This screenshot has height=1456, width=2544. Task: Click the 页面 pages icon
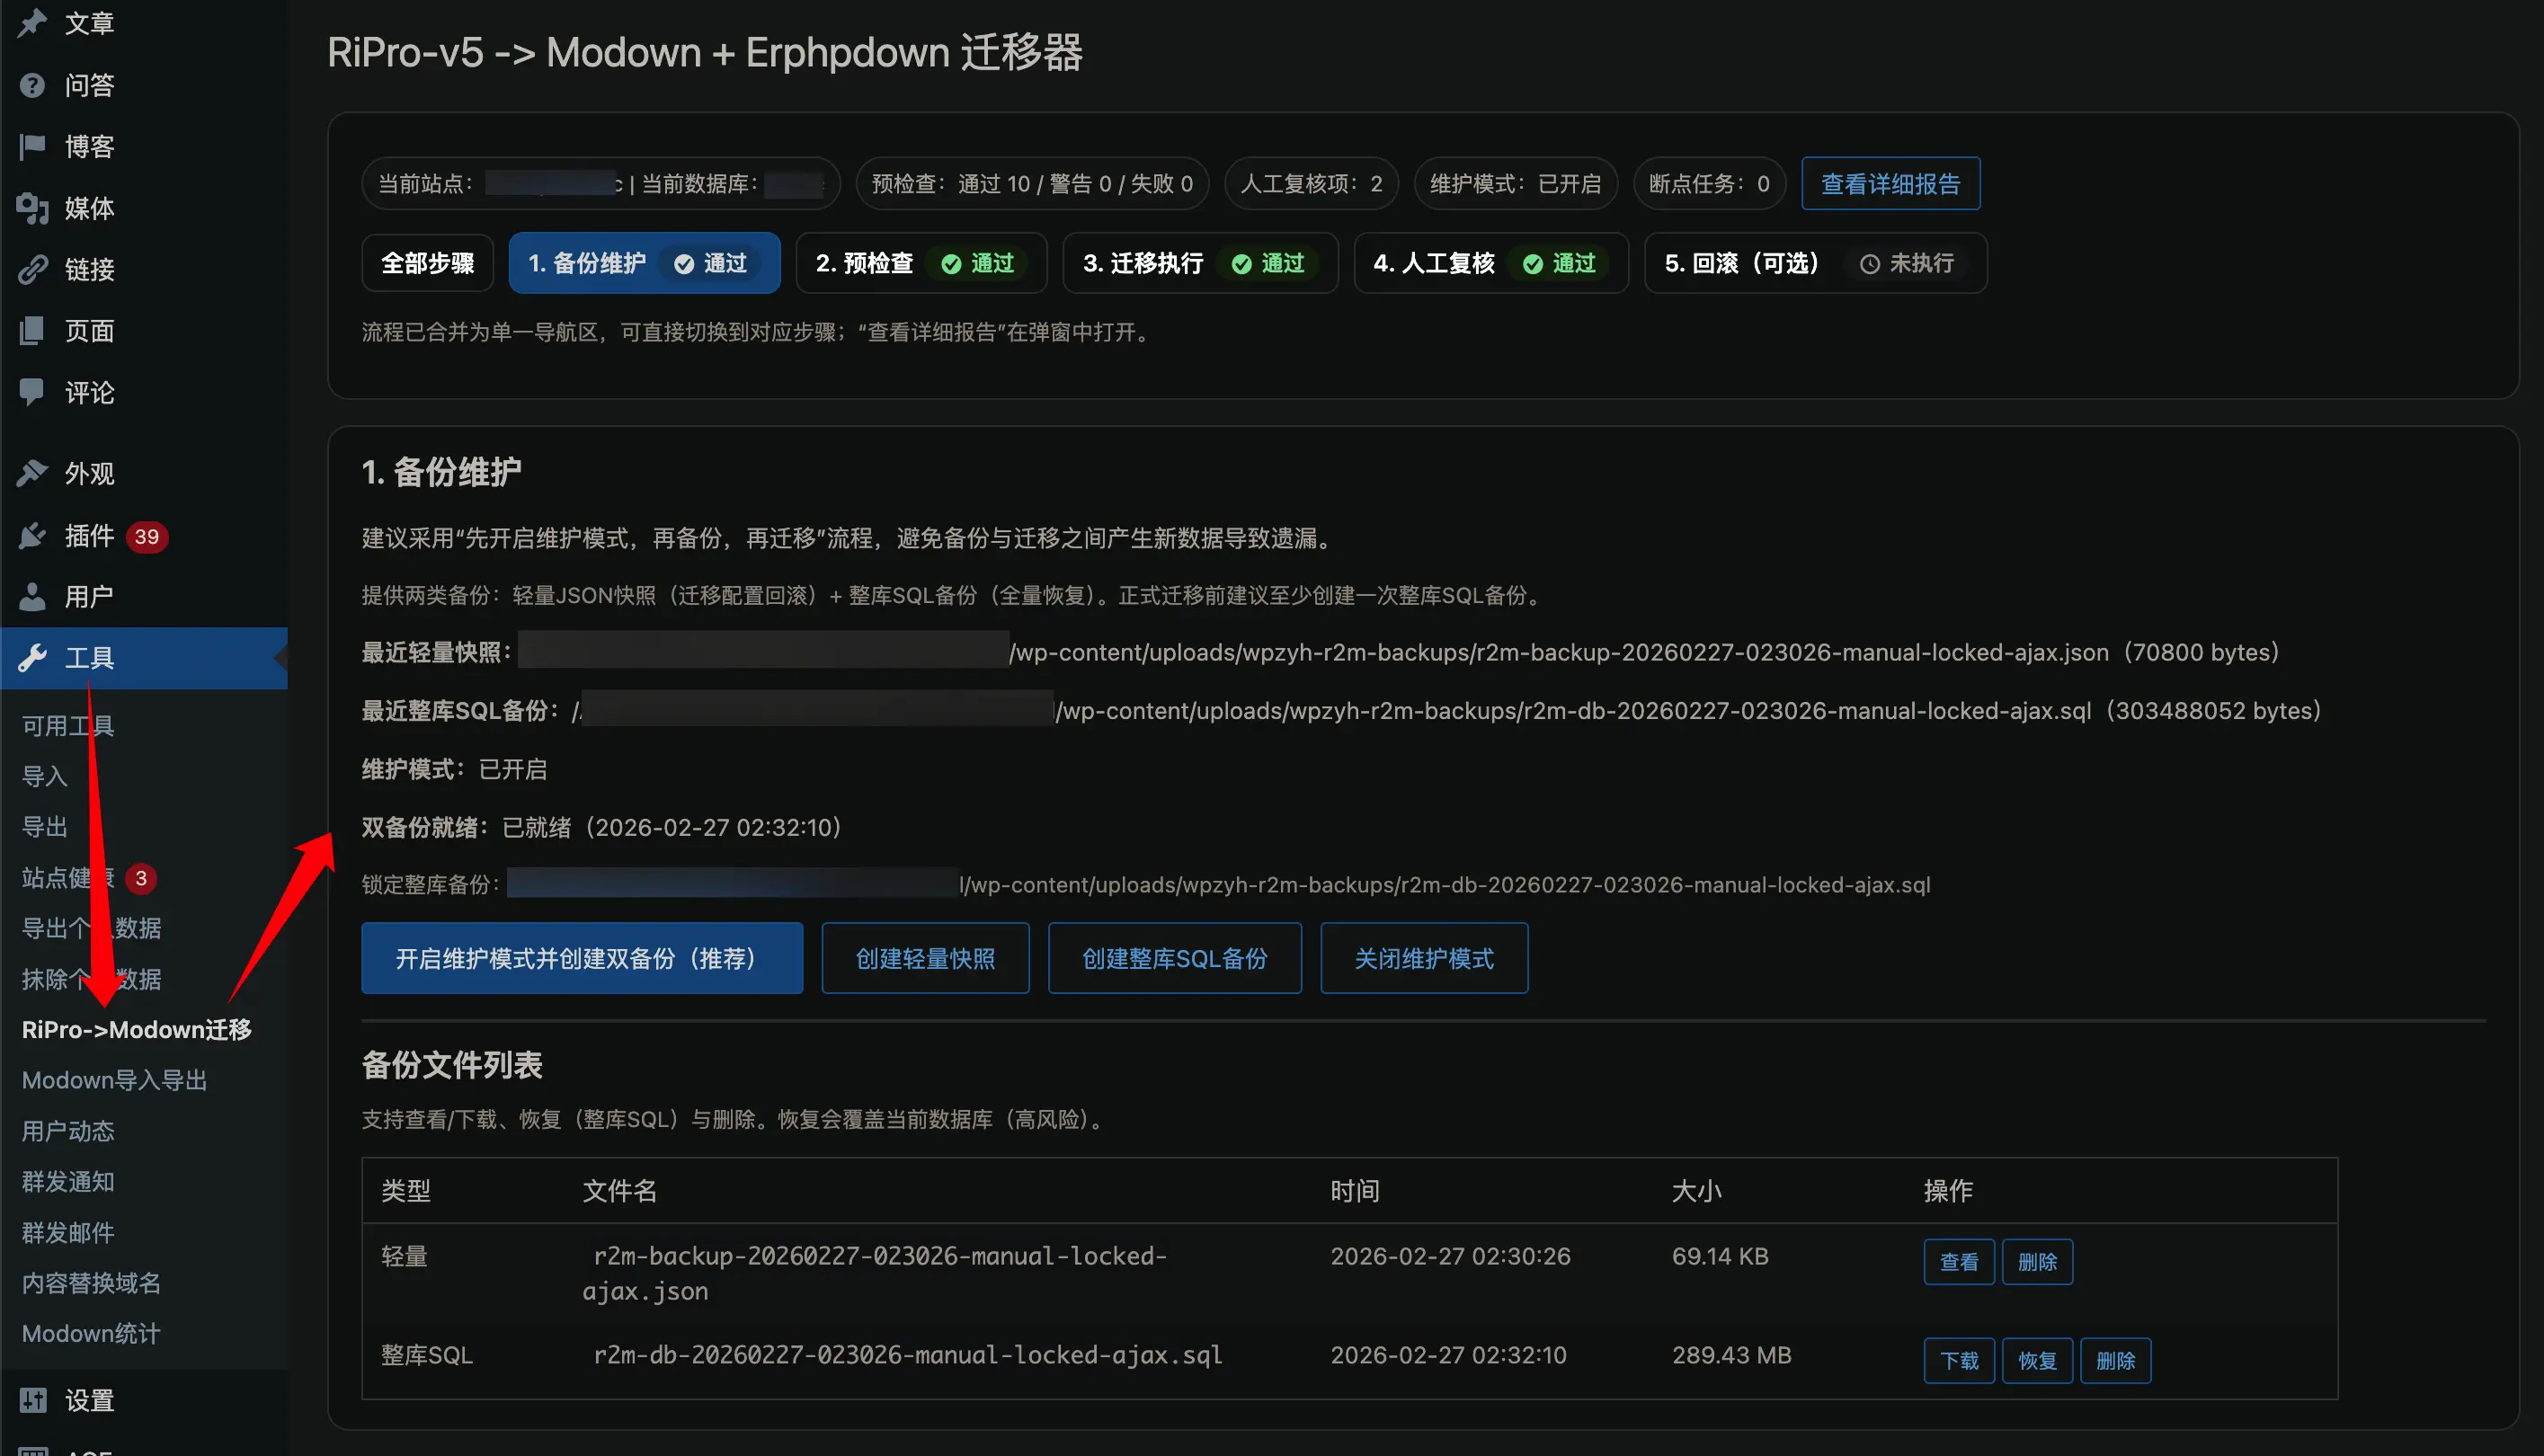point(32,330)
